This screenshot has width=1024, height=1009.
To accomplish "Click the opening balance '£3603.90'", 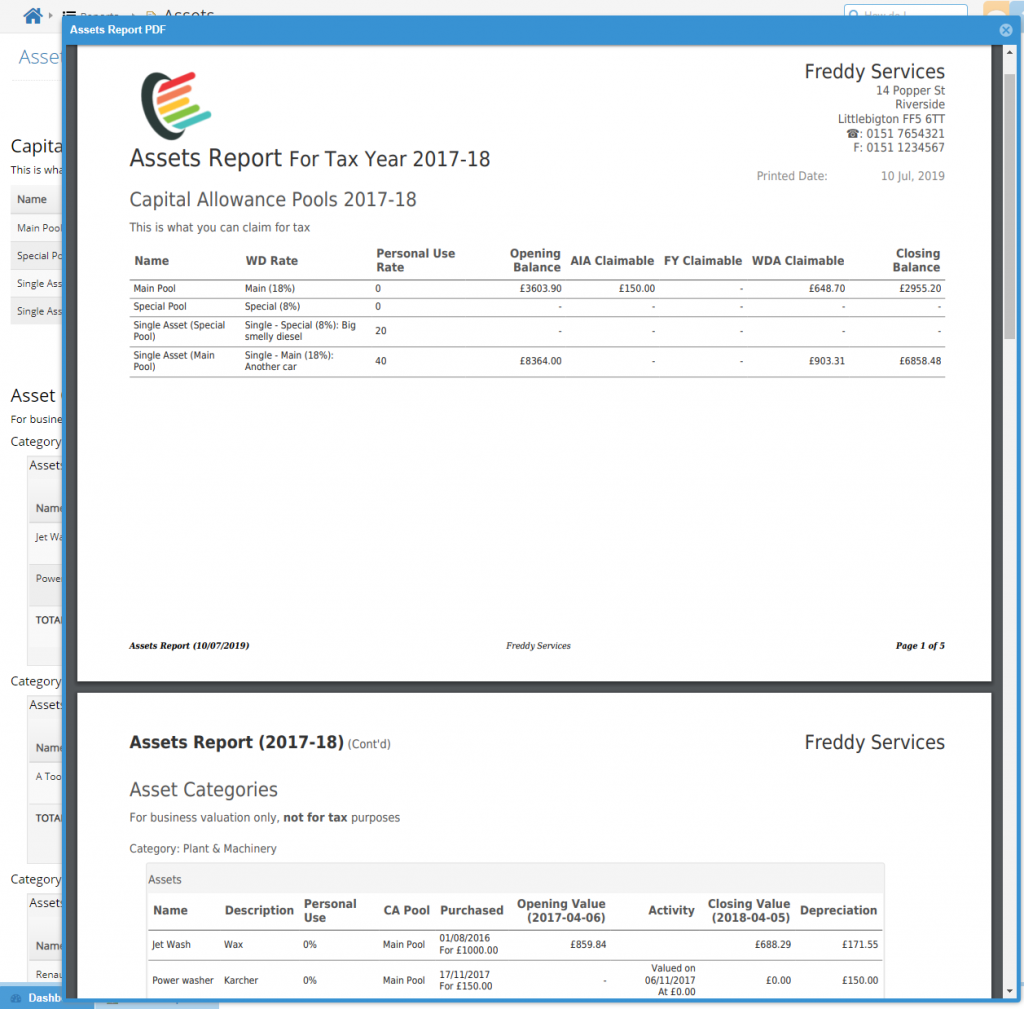I will coord(541,289).
